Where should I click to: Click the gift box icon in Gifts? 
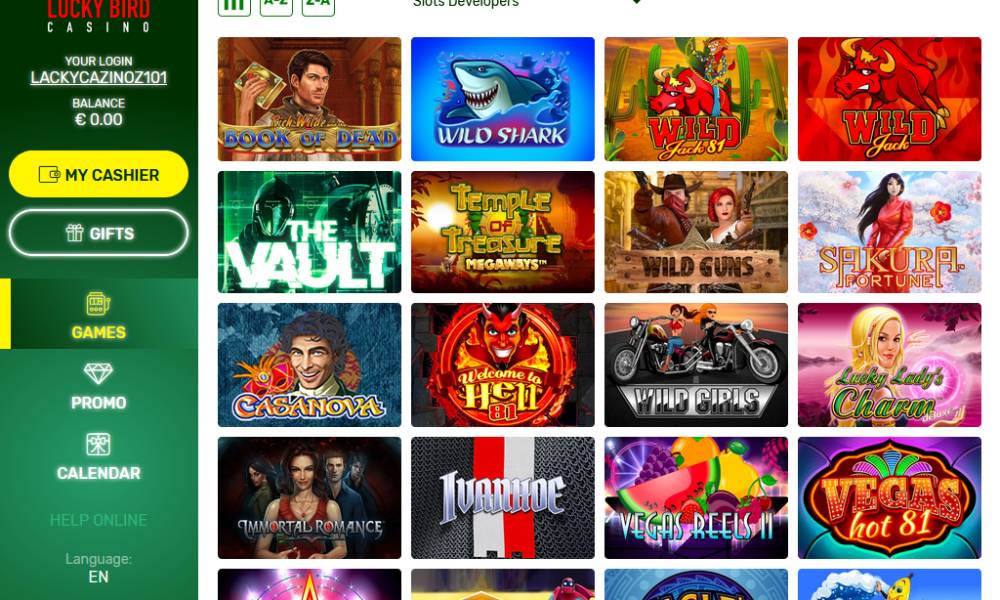(x=75, y=233)
